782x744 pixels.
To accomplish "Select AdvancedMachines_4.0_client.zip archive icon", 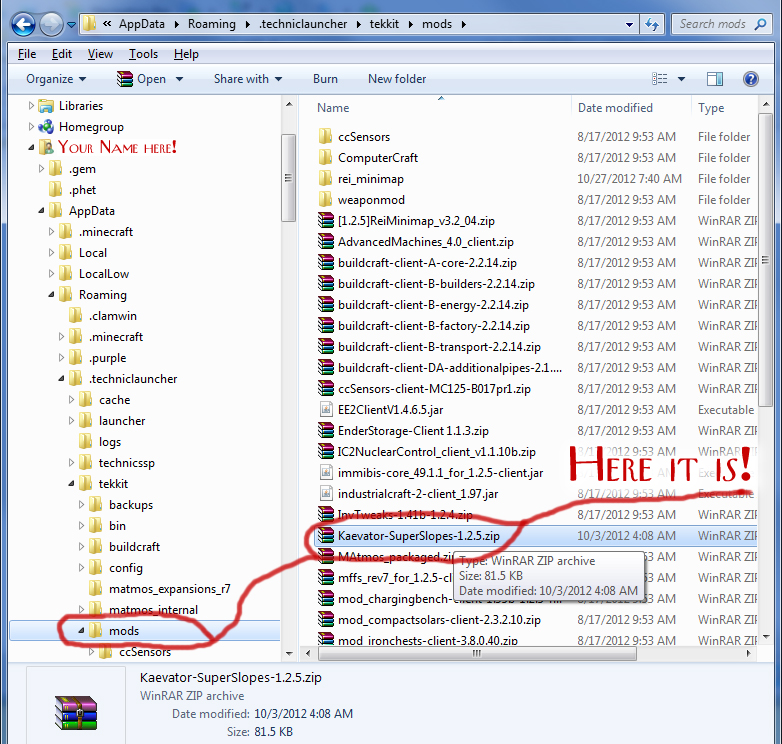I will [x=326, y=241].
